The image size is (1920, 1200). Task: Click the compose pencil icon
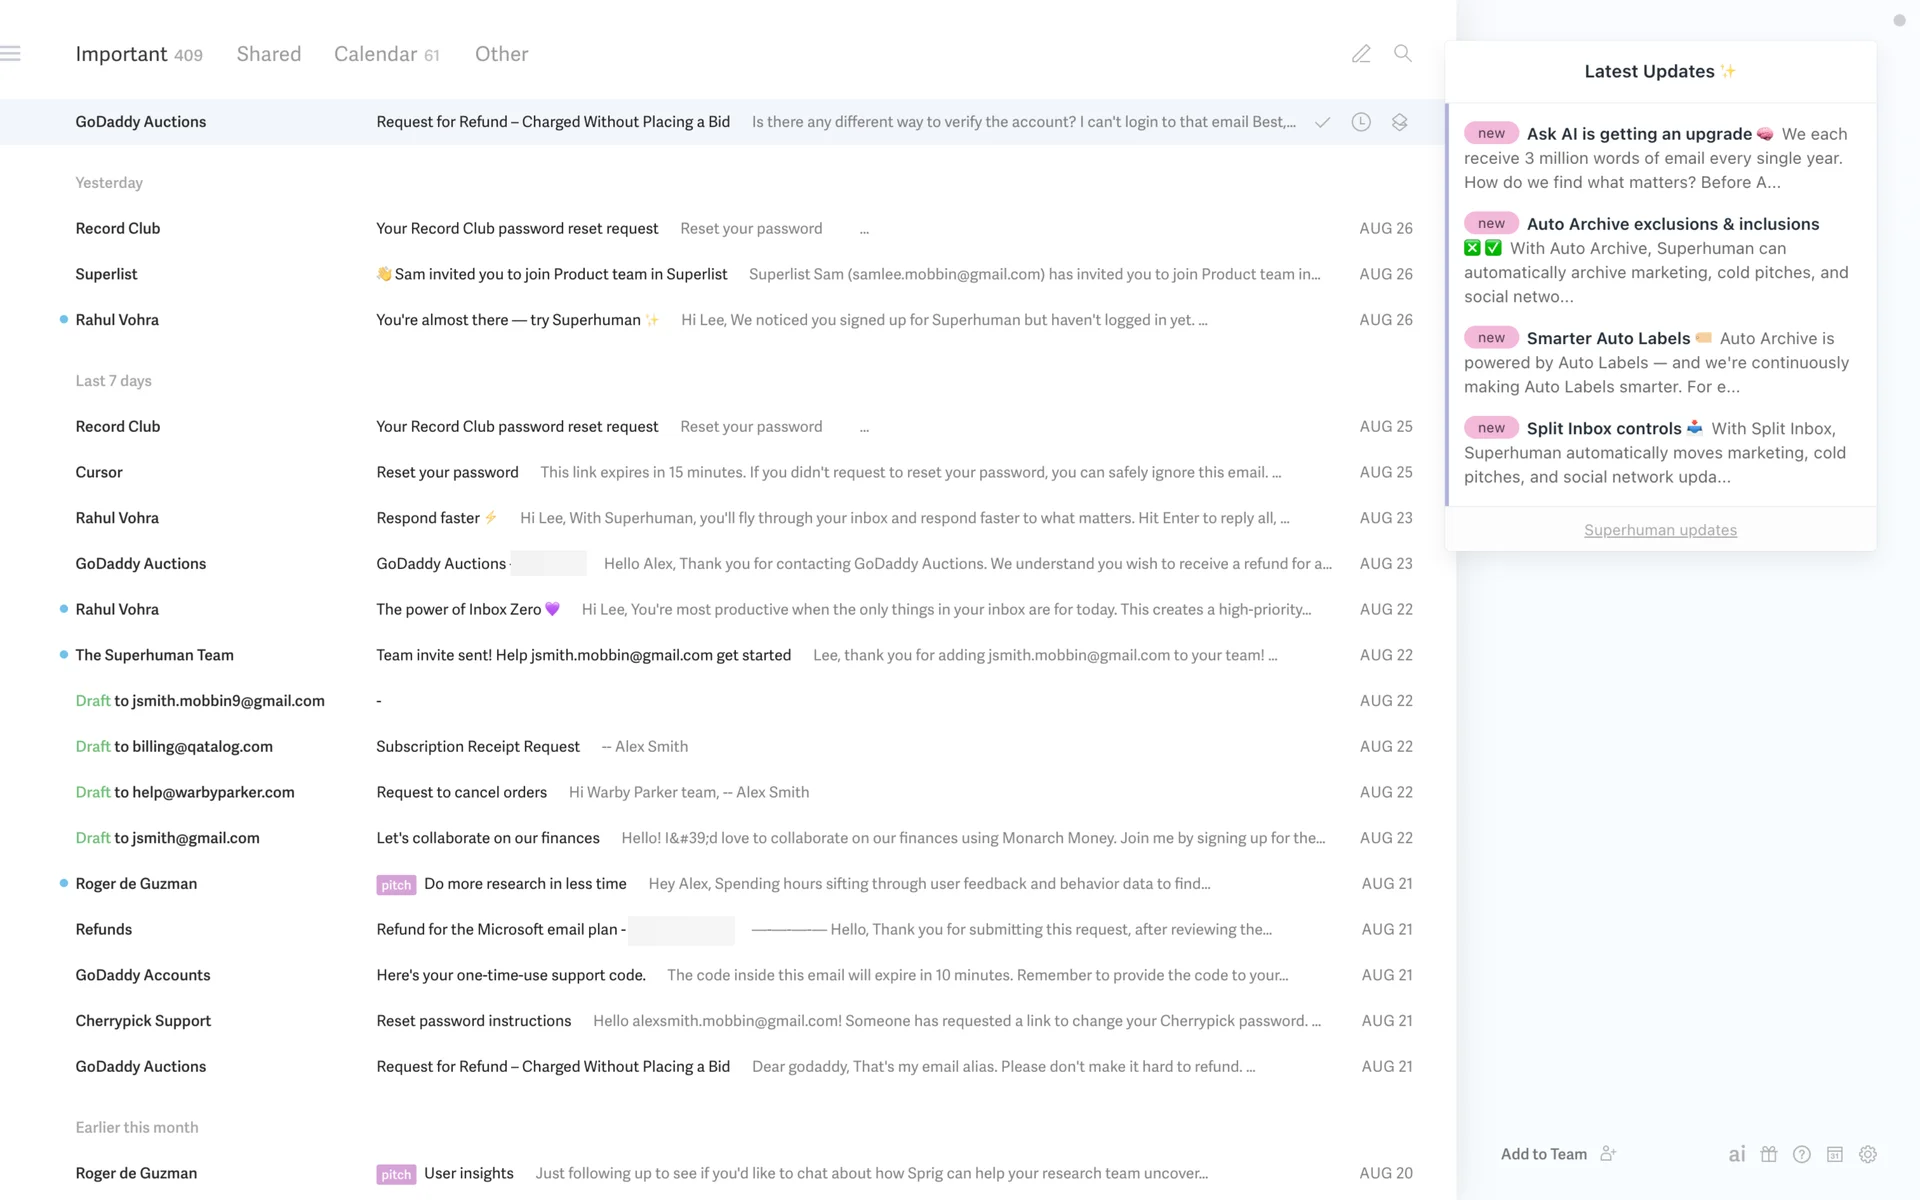click(1361, 54)
